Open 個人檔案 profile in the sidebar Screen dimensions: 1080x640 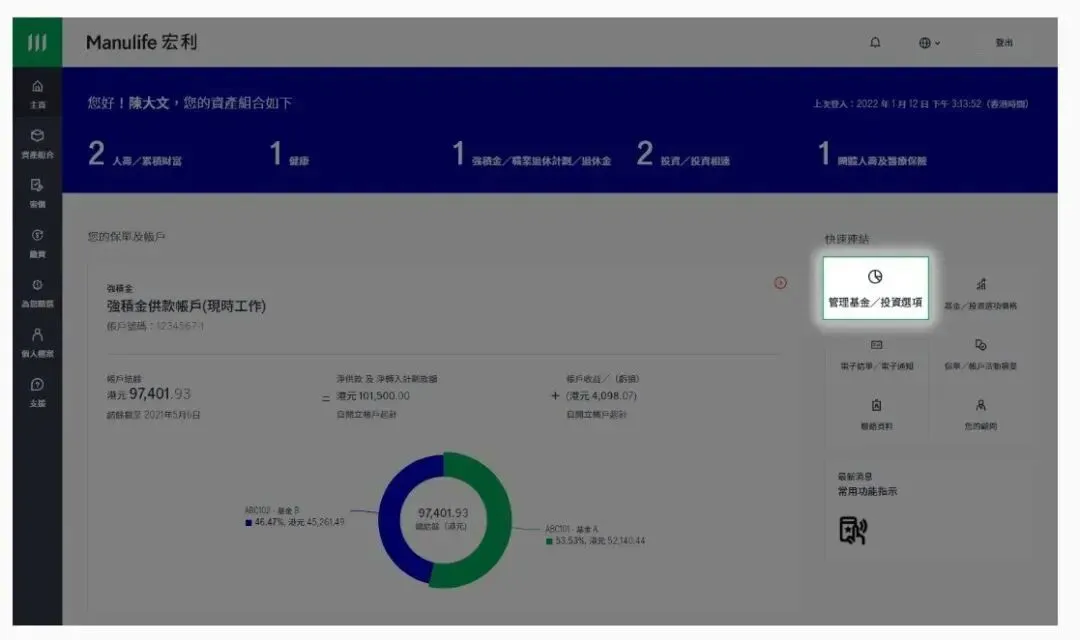tap(37, 343)
